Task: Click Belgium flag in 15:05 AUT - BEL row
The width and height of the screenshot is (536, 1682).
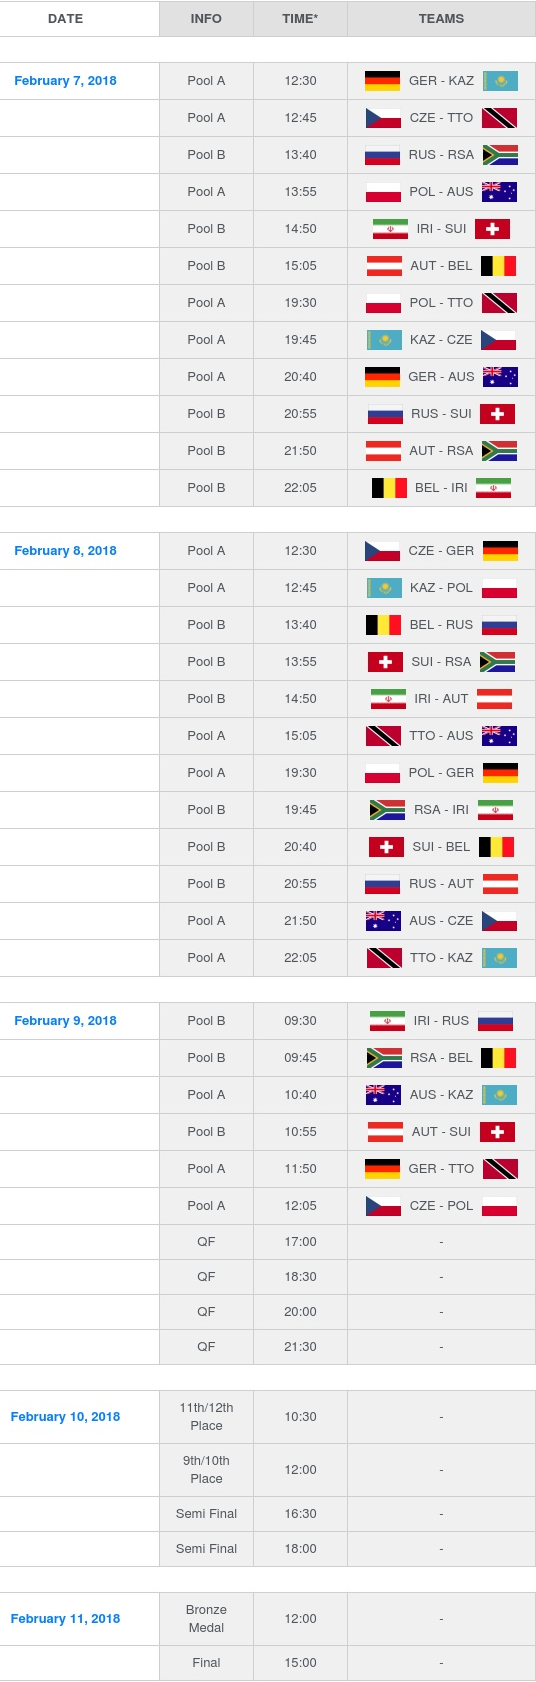Action: pyautogui.click(x=498, y=266)
